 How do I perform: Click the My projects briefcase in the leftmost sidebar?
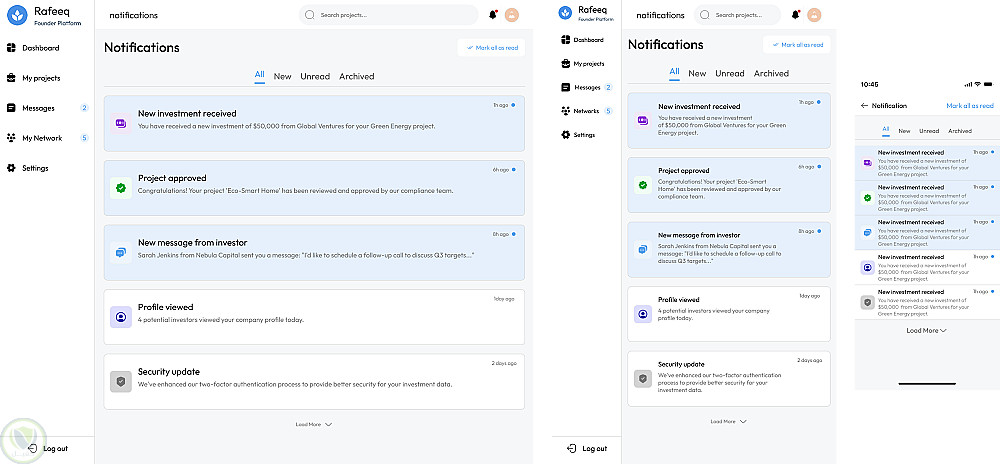click(x=12, y=78)
